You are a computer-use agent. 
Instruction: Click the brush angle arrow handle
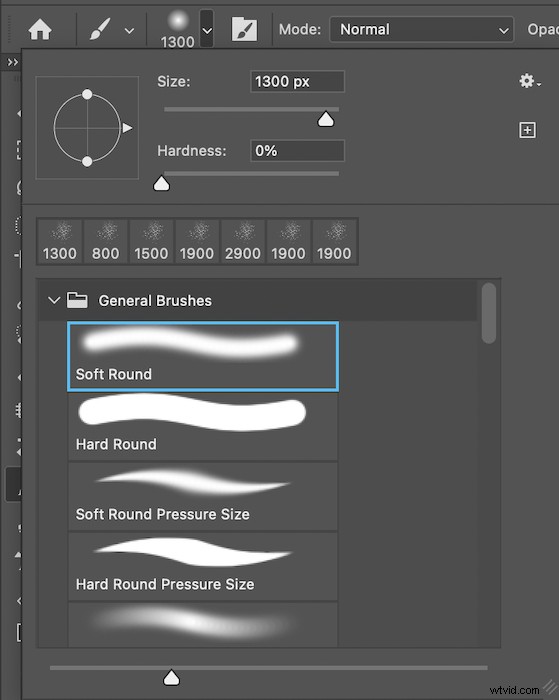coord(128,128)
